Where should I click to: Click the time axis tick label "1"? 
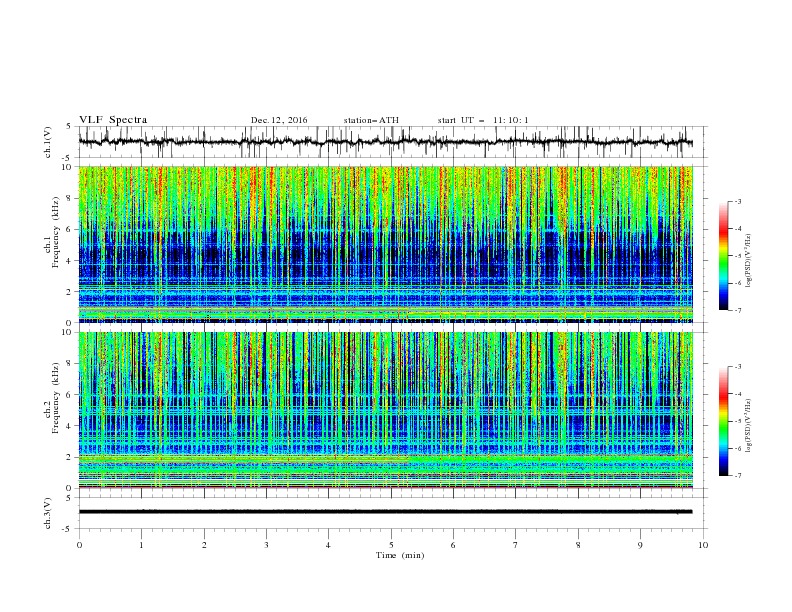tap(141, 545)
